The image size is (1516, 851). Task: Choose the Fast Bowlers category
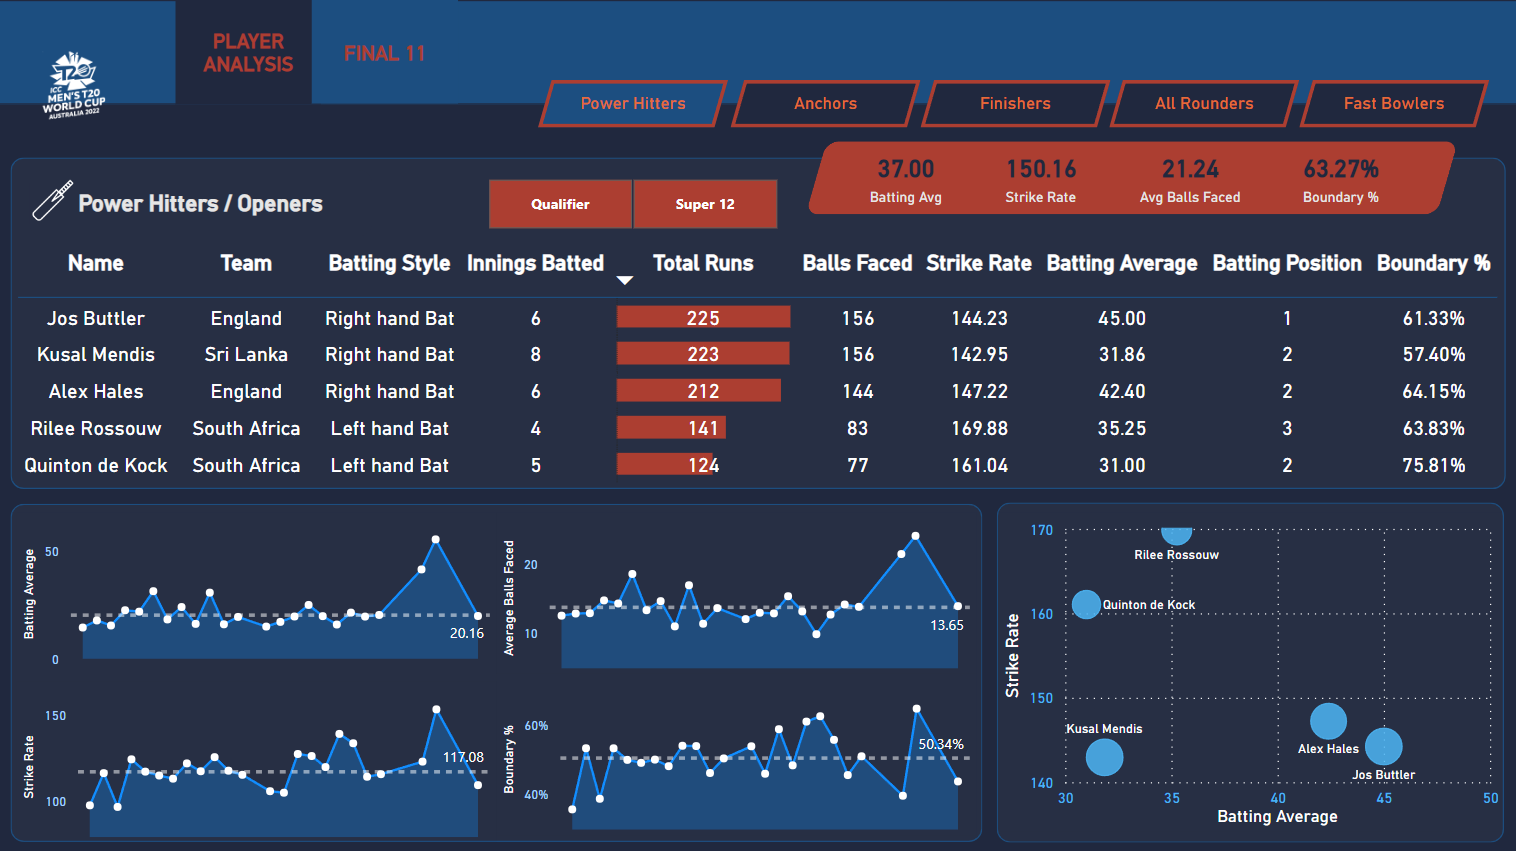pyautogui.click(x=1393, y=104)
